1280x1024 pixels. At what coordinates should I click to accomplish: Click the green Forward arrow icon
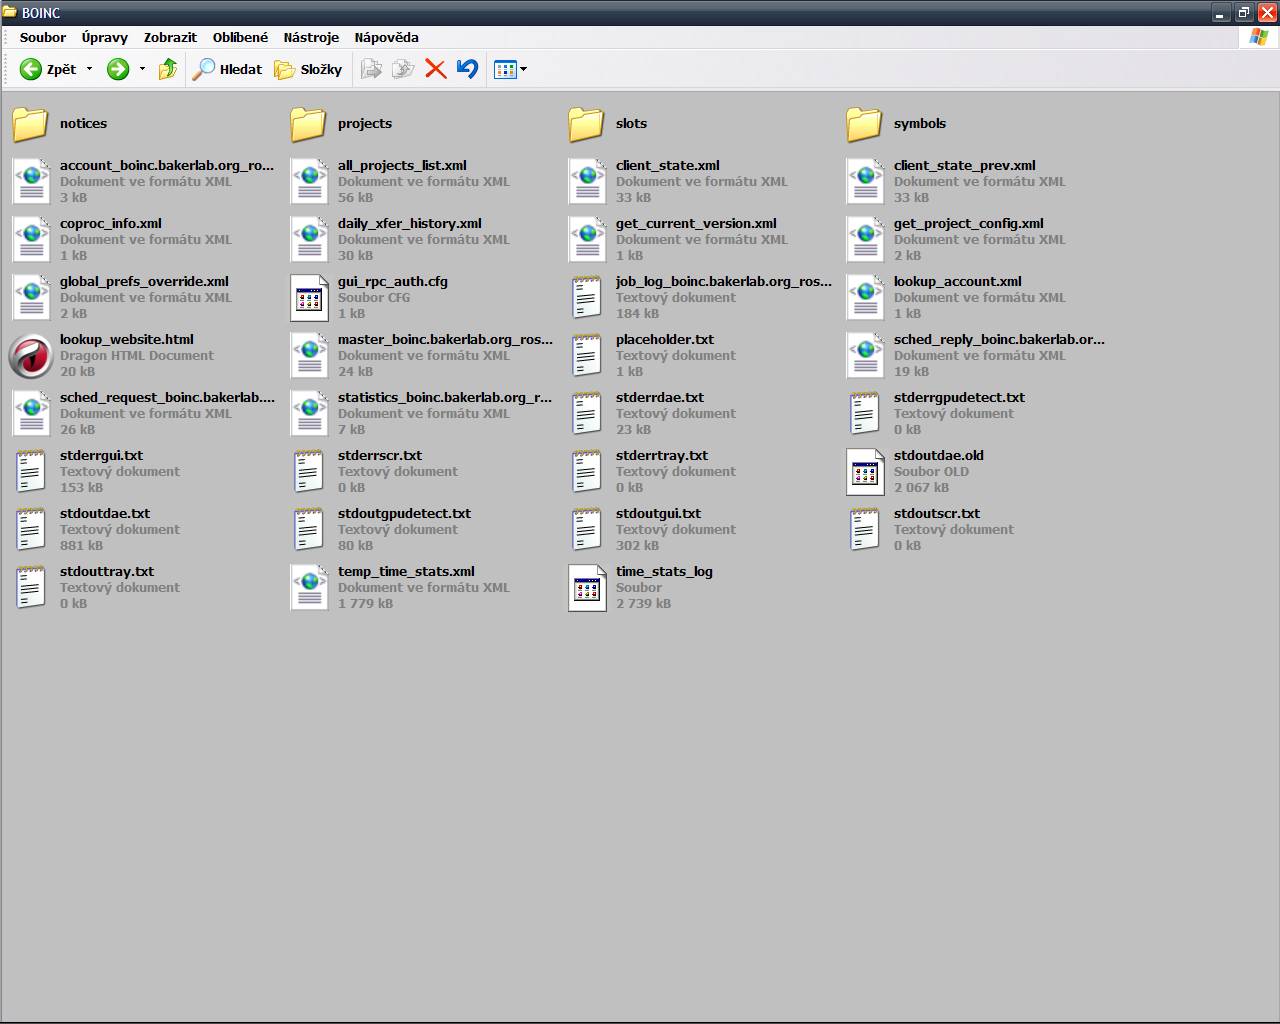[x=118, y=69]
